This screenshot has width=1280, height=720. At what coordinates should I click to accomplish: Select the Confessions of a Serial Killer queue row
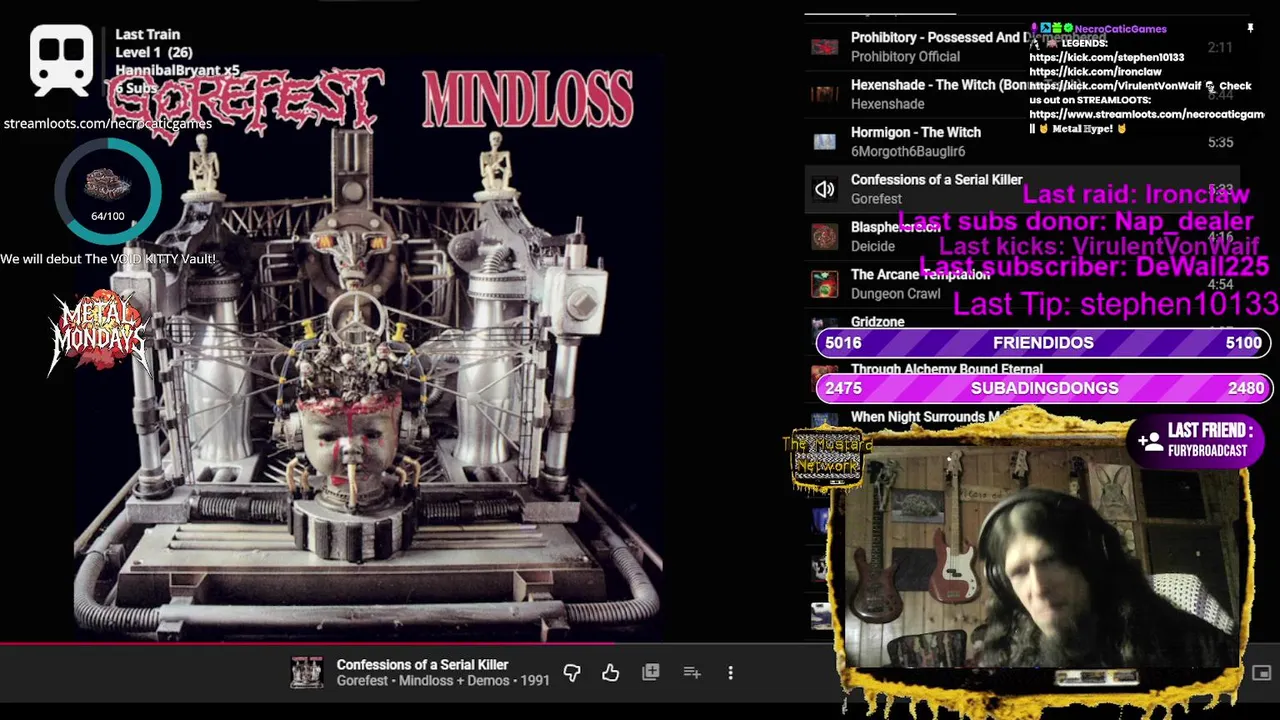(x=1022, y=189)
